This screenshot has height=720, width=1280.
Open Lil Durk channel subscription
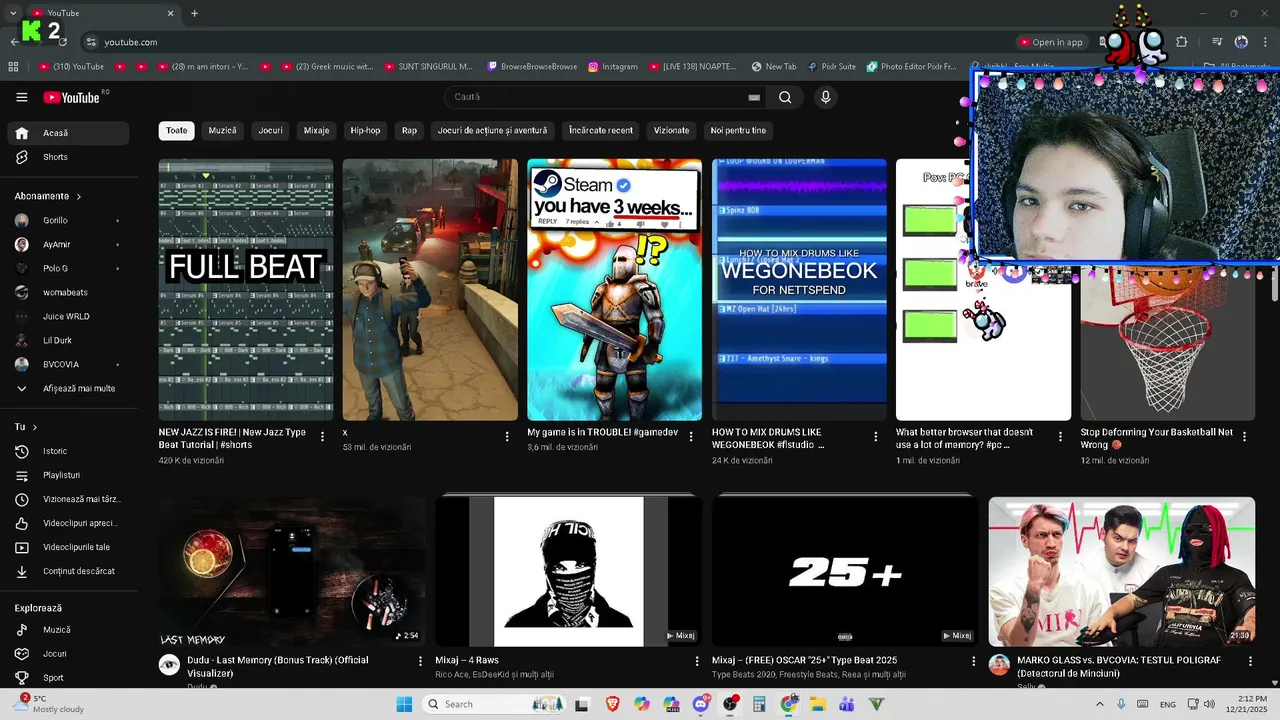(x=68, y=340)
